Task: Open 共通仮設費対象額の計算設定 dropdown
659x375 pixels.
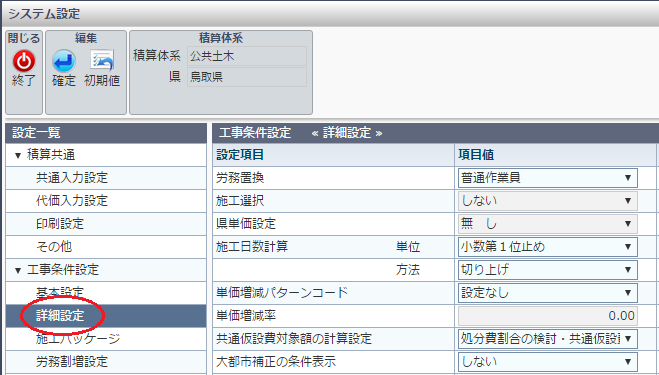Action: pyautogui.click(x=548, y=338)
